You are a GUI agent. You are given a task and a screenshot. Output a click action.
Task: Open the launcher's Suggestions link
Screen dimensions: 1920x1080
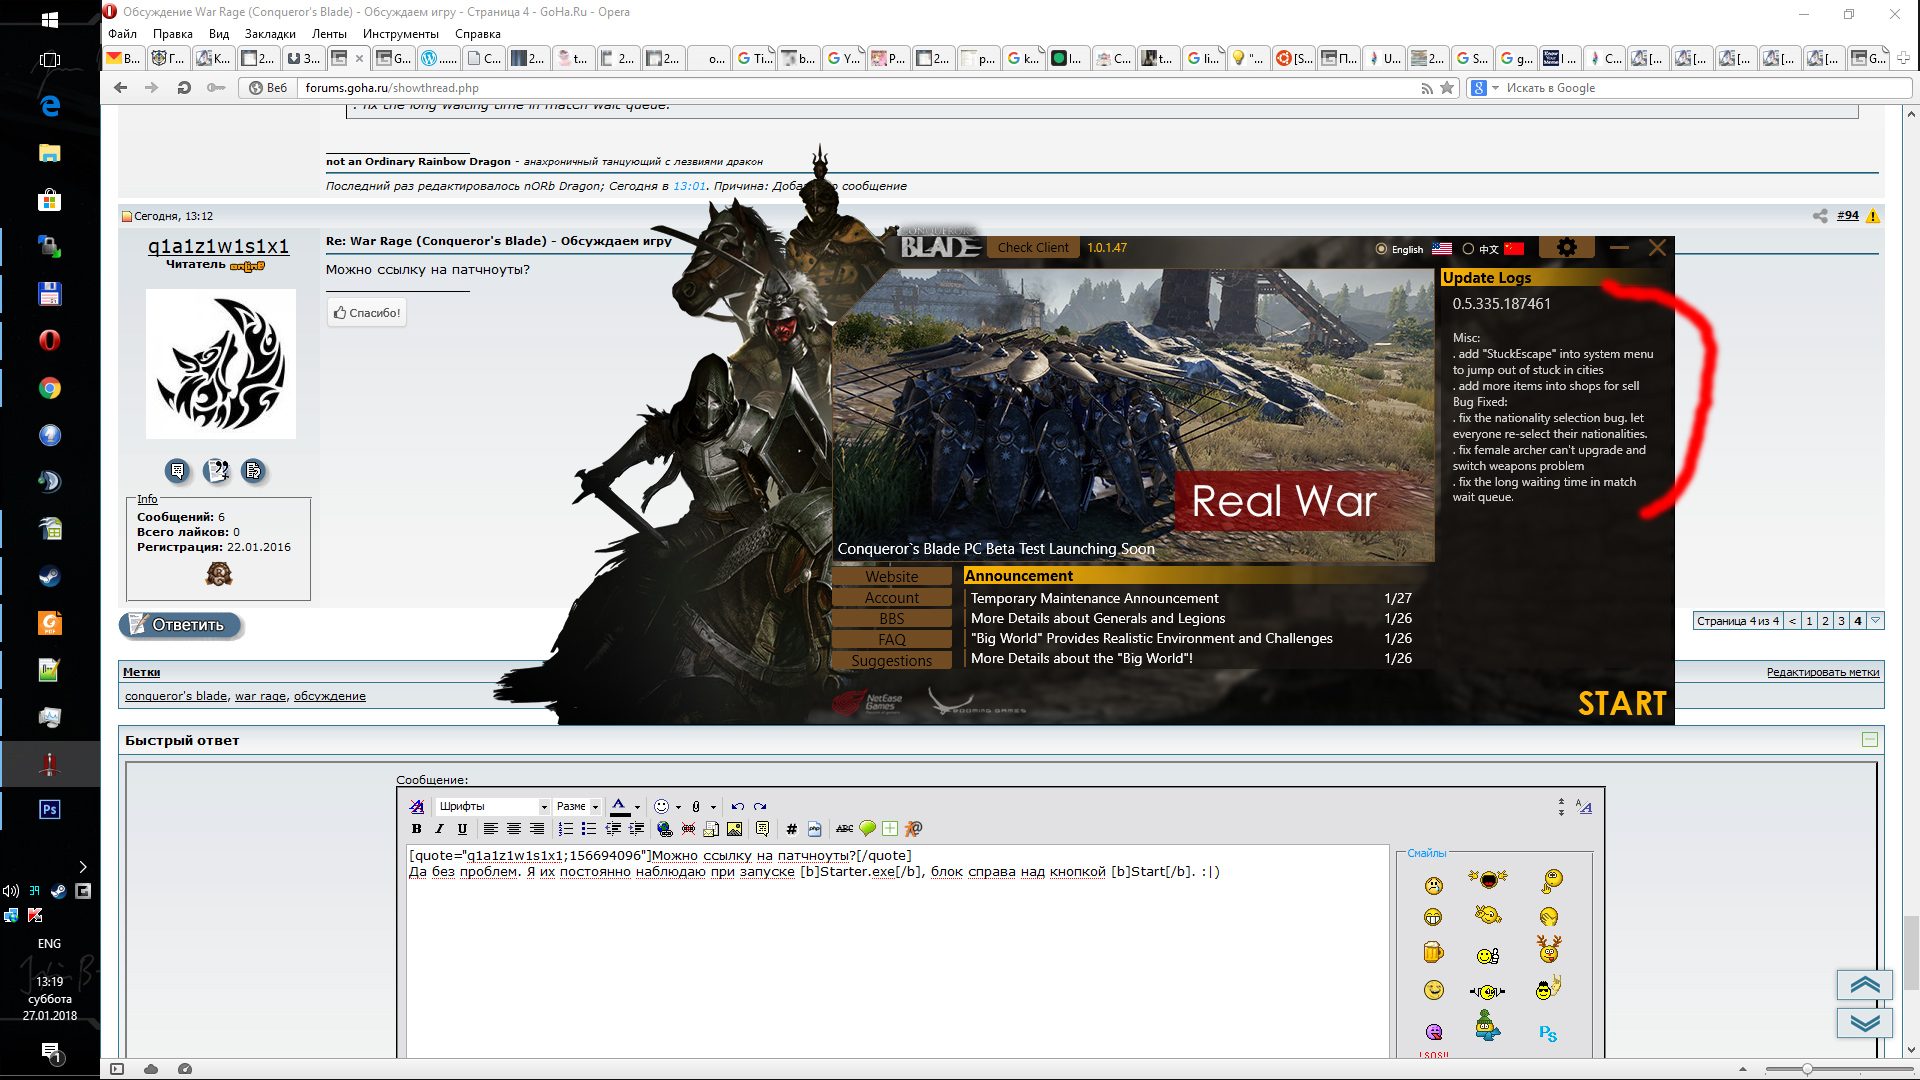892,661
